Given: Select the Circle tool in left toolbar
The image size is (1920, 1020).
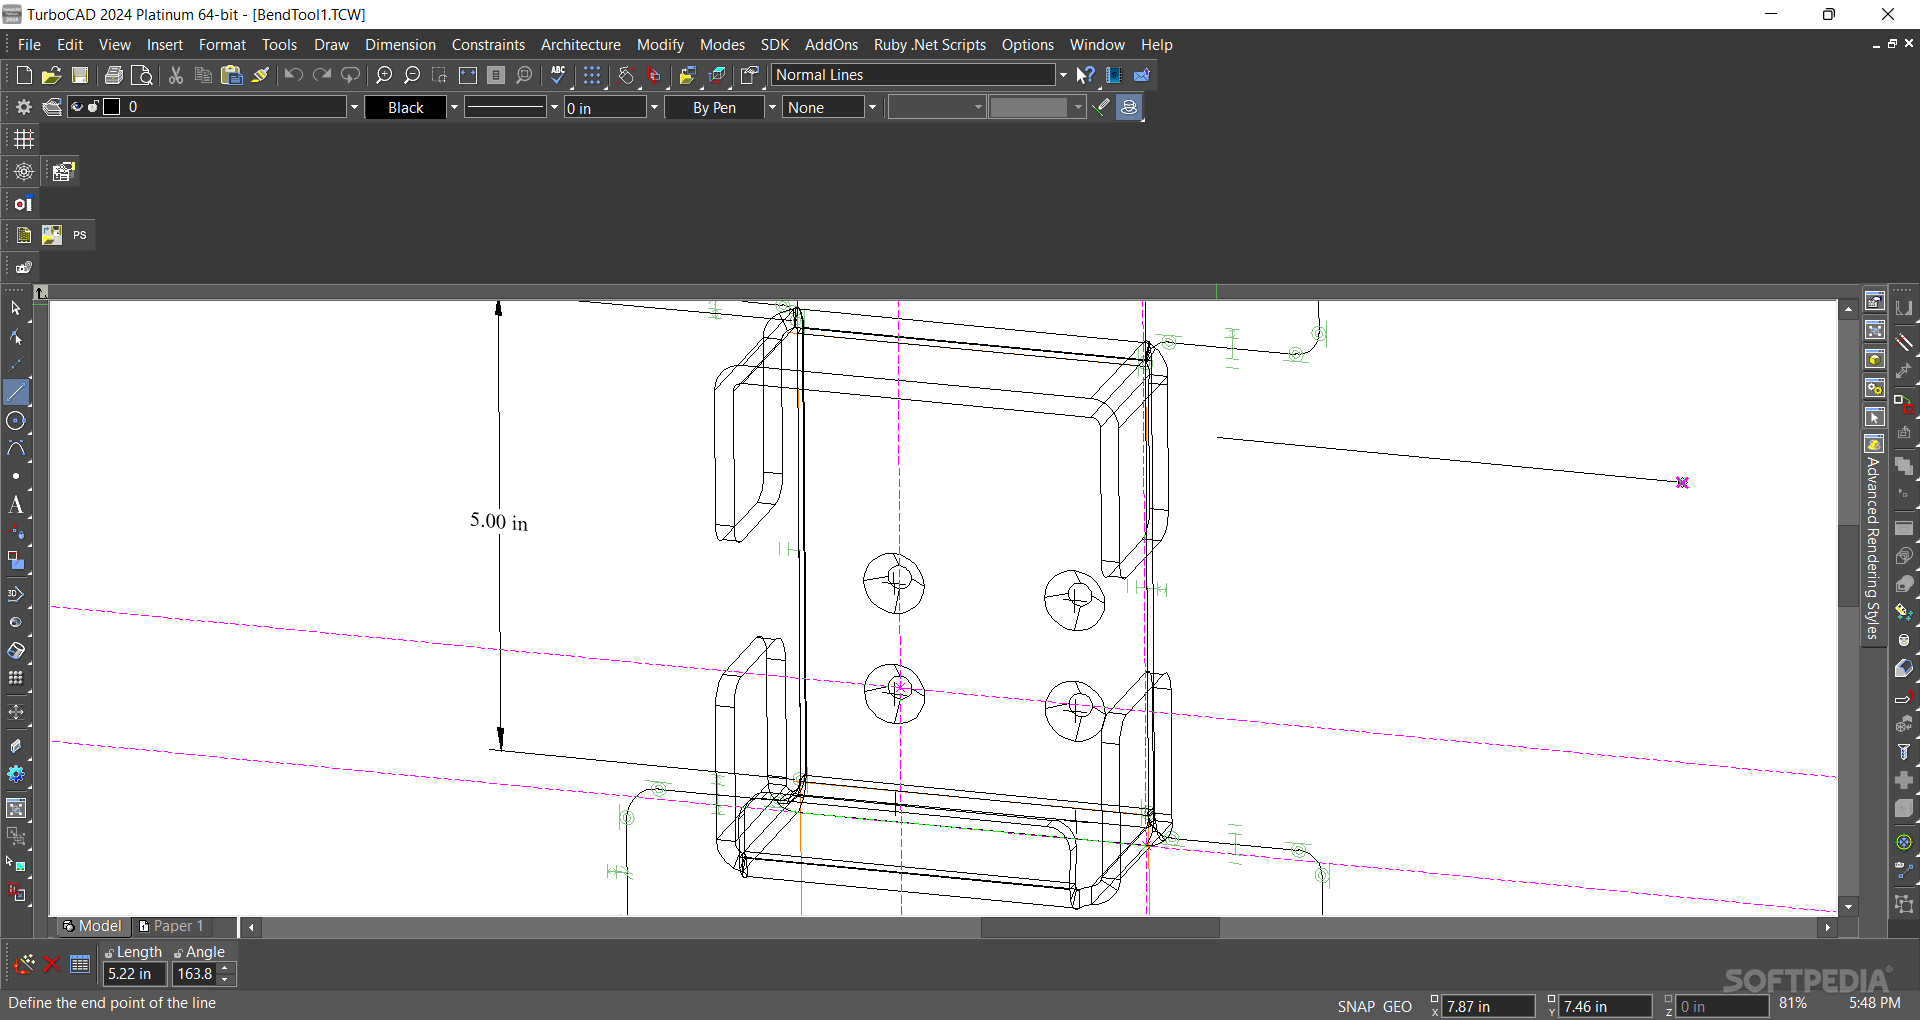Looking at the screenshot, I should (16, 421).
